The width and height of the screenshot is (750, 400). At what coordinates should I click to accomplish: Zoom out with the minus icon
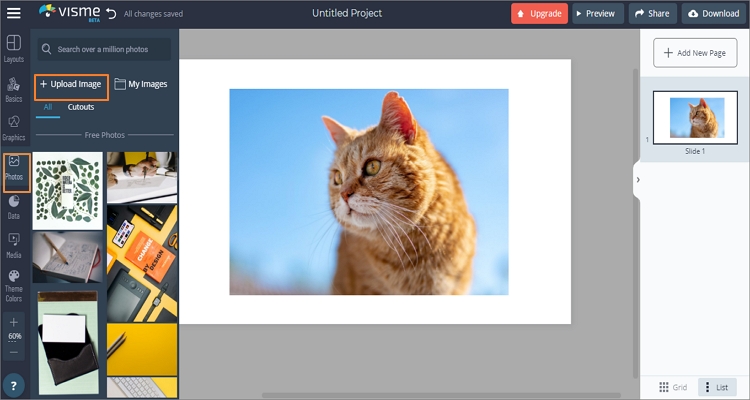[14, 353]
